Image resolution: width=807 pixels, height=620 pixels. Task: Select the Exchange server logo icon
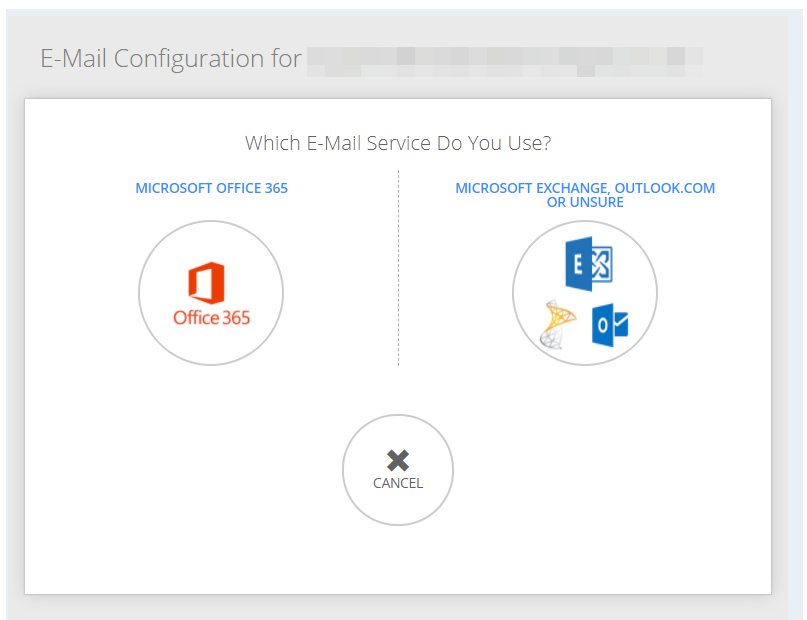coord(589,264)
